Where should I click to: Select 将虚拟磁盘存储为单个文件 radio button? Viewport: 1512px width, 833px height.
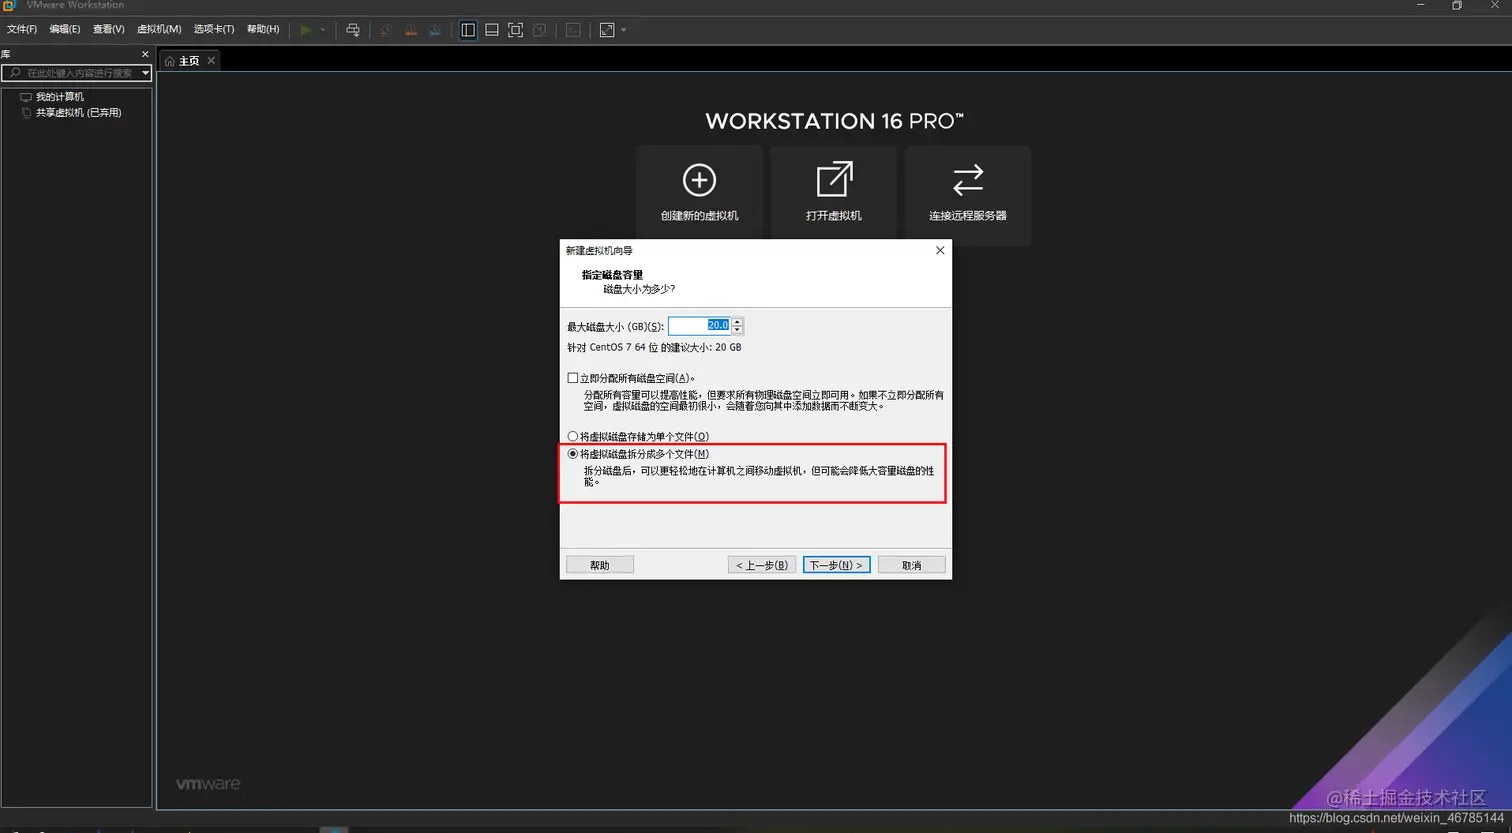[x=573, y=436]
